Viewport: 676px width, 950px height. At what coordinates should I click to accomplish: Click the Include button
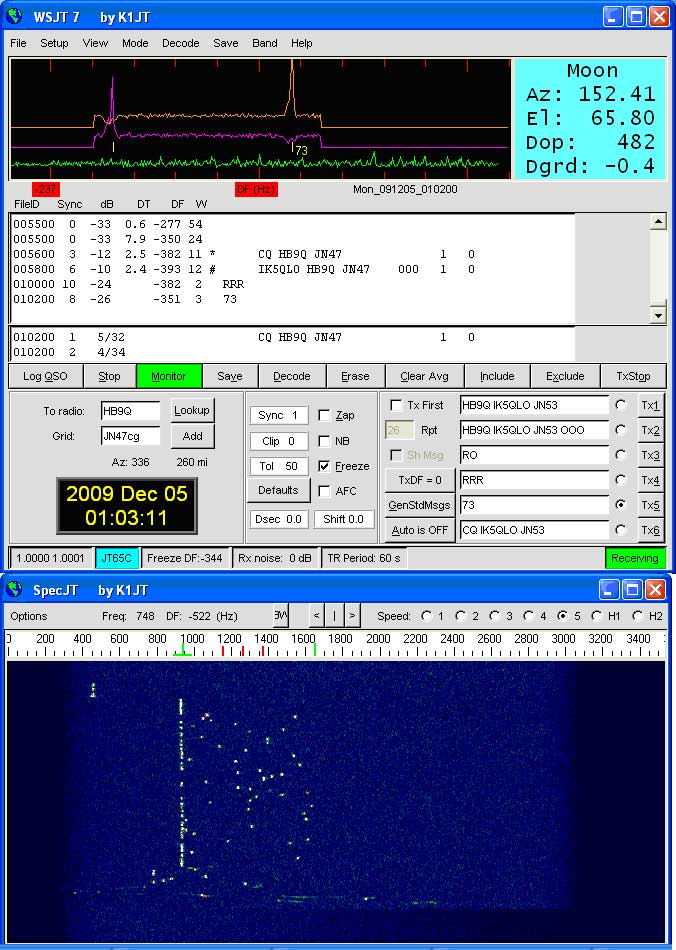point(497,376)
